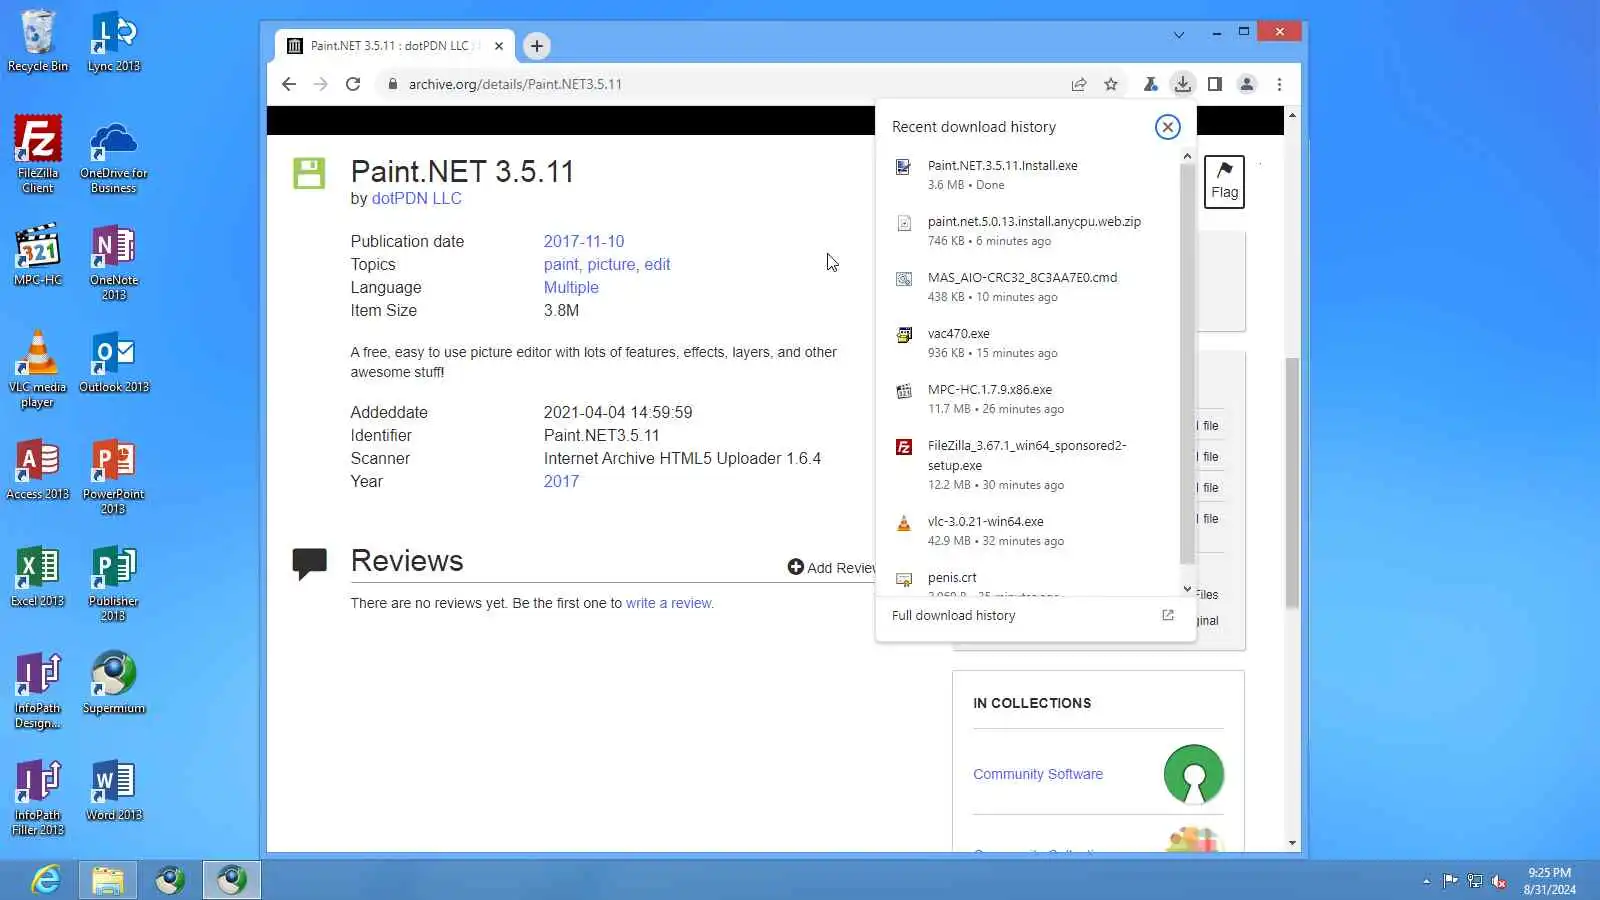Open vac470.exe download entry

point(1030,343)
